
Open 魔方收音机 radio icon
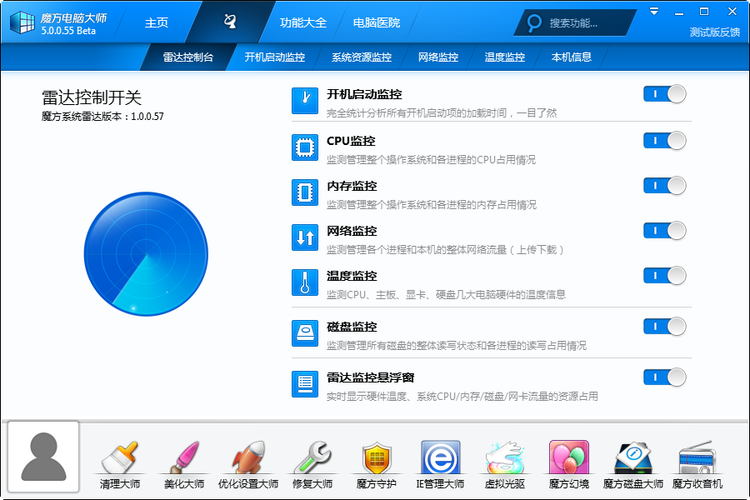tap(697, 458)
